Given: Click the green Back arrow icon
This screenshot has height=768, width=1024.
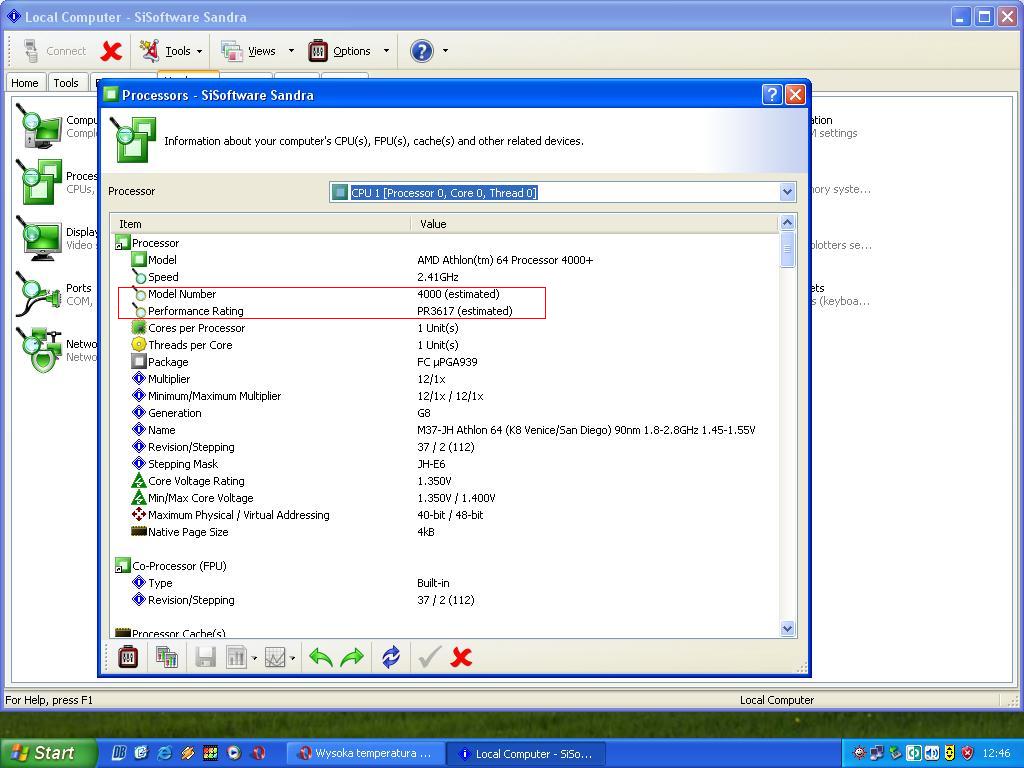Looking at the screenshot, I should point(321,657).
